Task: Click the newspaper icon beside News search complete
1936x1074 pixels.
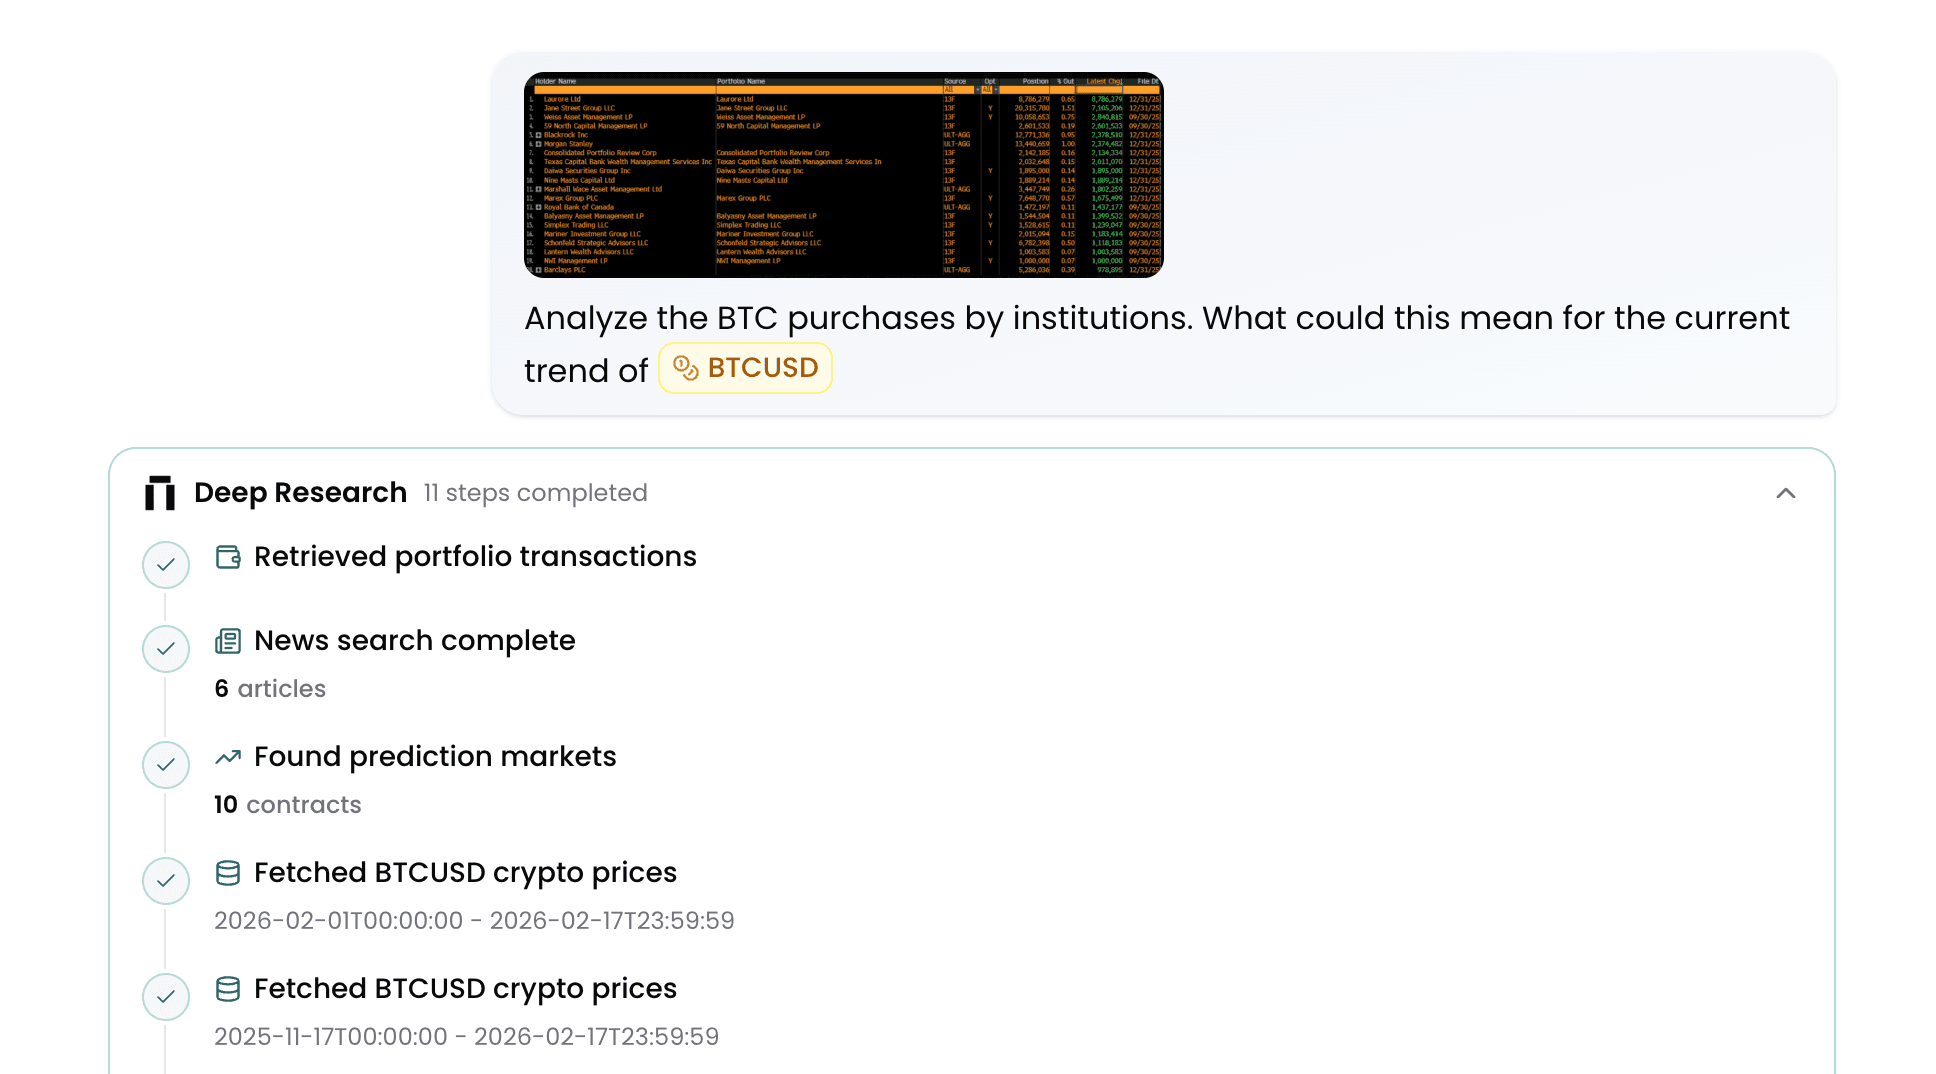Action: pos(228,641)
